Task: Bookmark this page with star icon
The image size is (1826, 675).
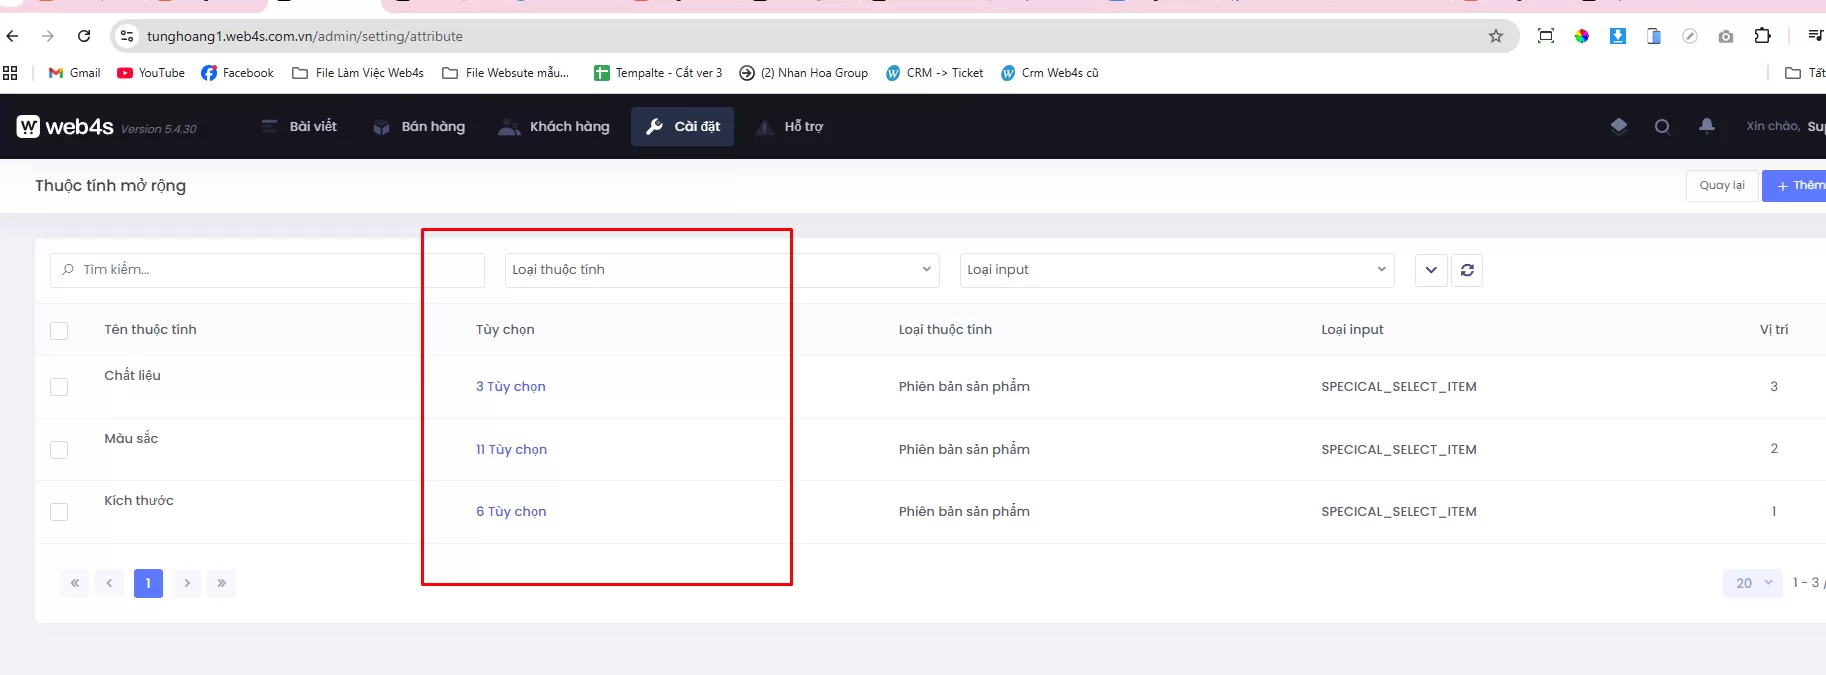Action: pos(1496,36)
